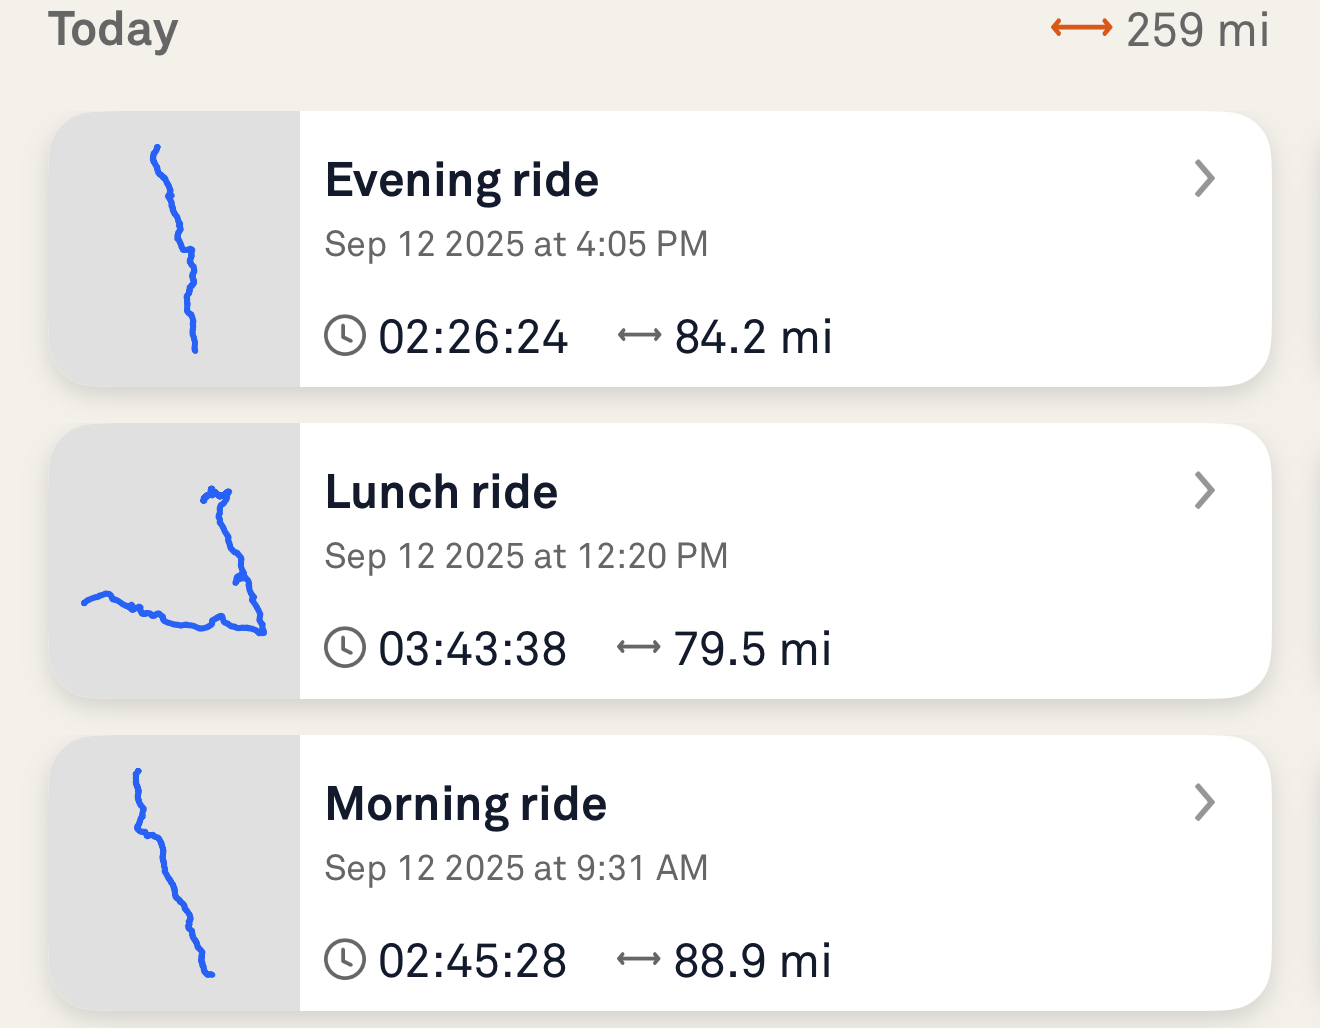
Task: Click the clock icon on Lunch ride
Action: [x=345, y=648]
